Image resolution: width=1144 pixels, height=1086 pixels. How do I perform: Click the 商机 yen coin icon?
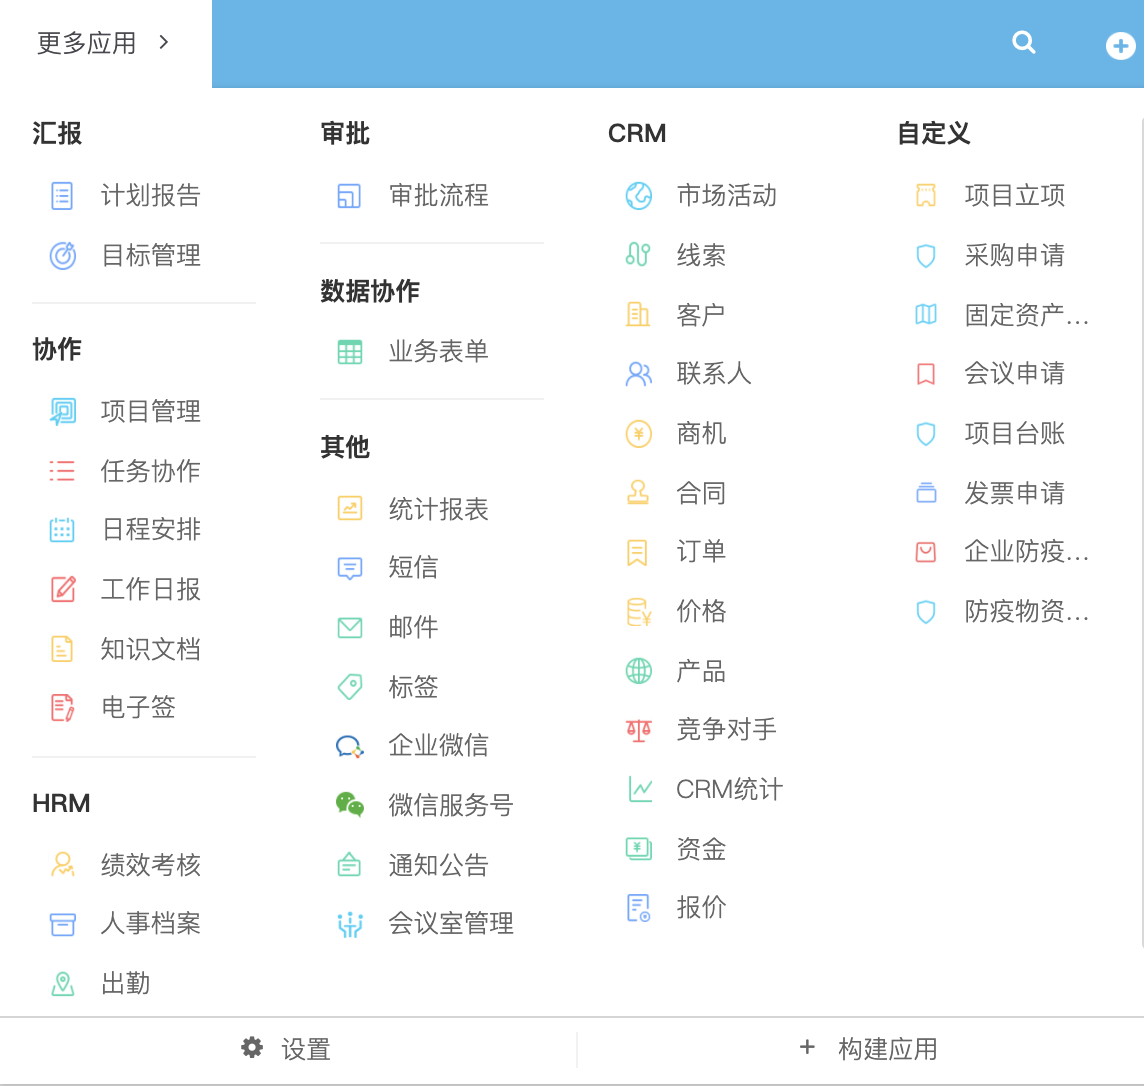coord(638,434)
